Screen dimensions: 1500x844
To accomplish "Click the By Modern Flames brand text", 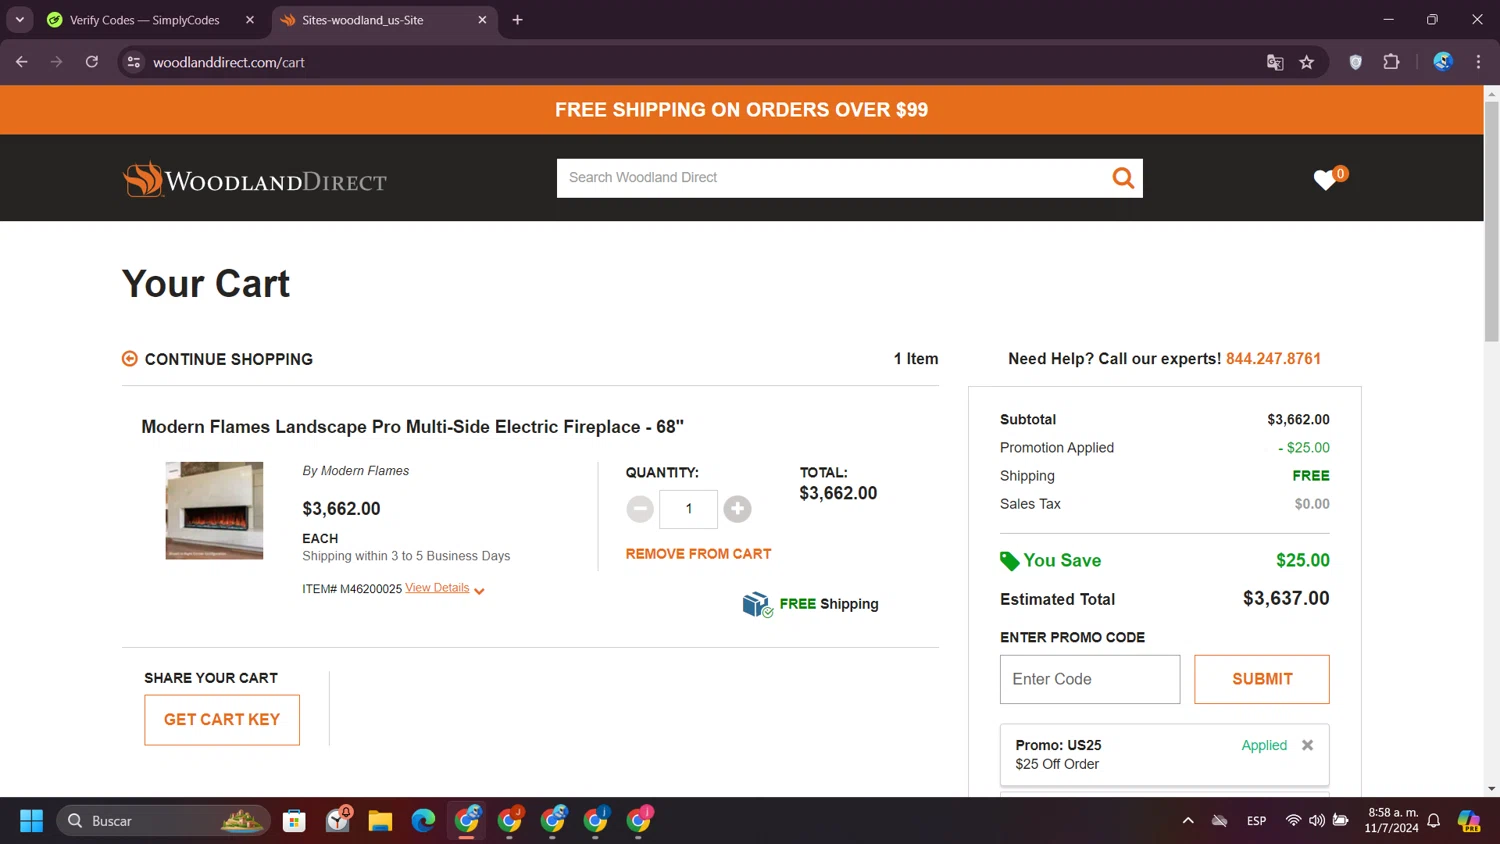I will point(356,471).
